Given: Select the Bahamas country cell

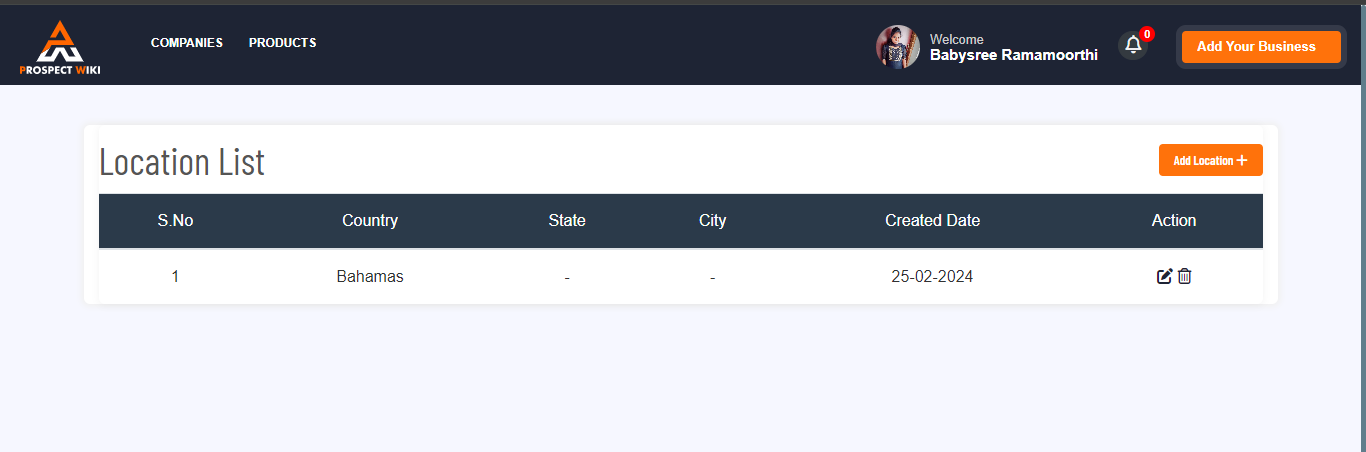Looking at the screenshot, I should (x=370, y=277).
